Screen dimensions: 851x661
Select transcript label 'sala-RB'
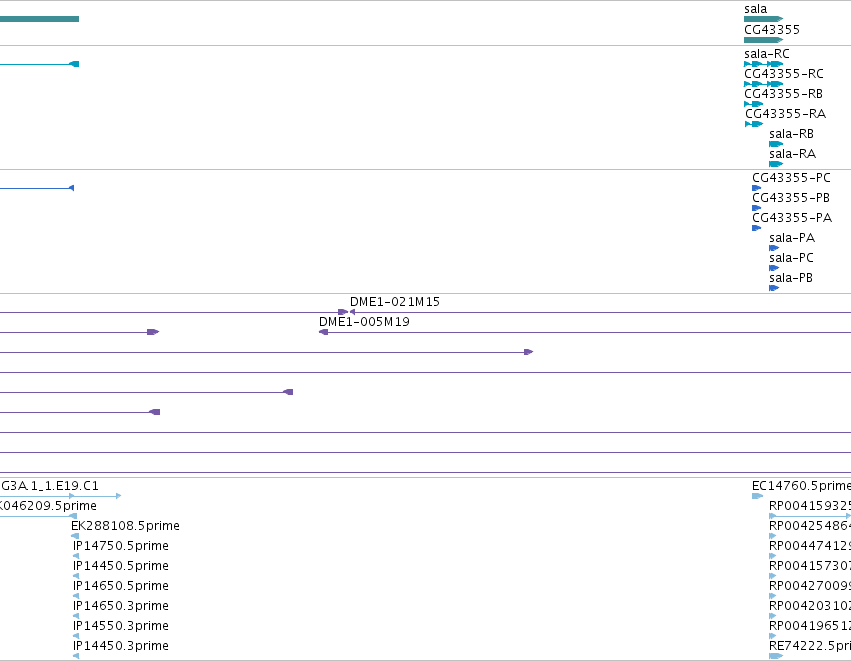[x=791, y=134]
